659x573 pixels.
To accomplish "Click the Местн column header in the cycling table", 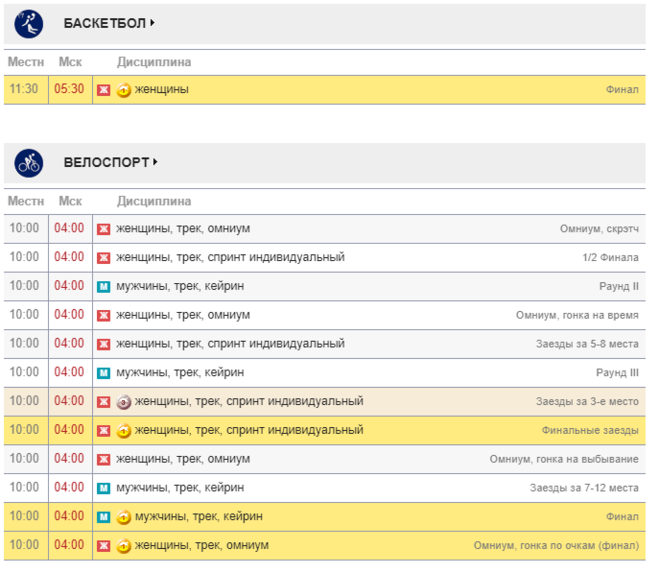I will click(x=26, y=201).
